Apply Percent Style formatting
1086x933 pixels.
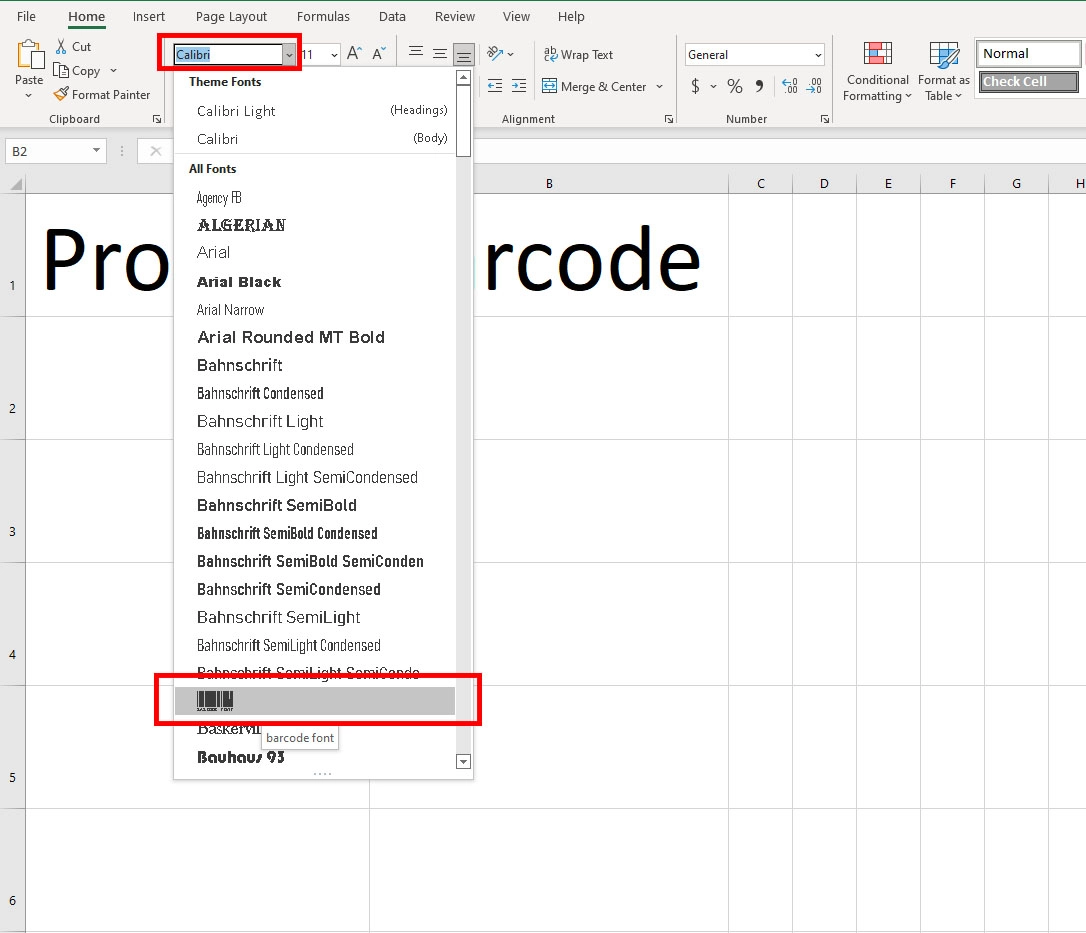click(x=735, y=87)
